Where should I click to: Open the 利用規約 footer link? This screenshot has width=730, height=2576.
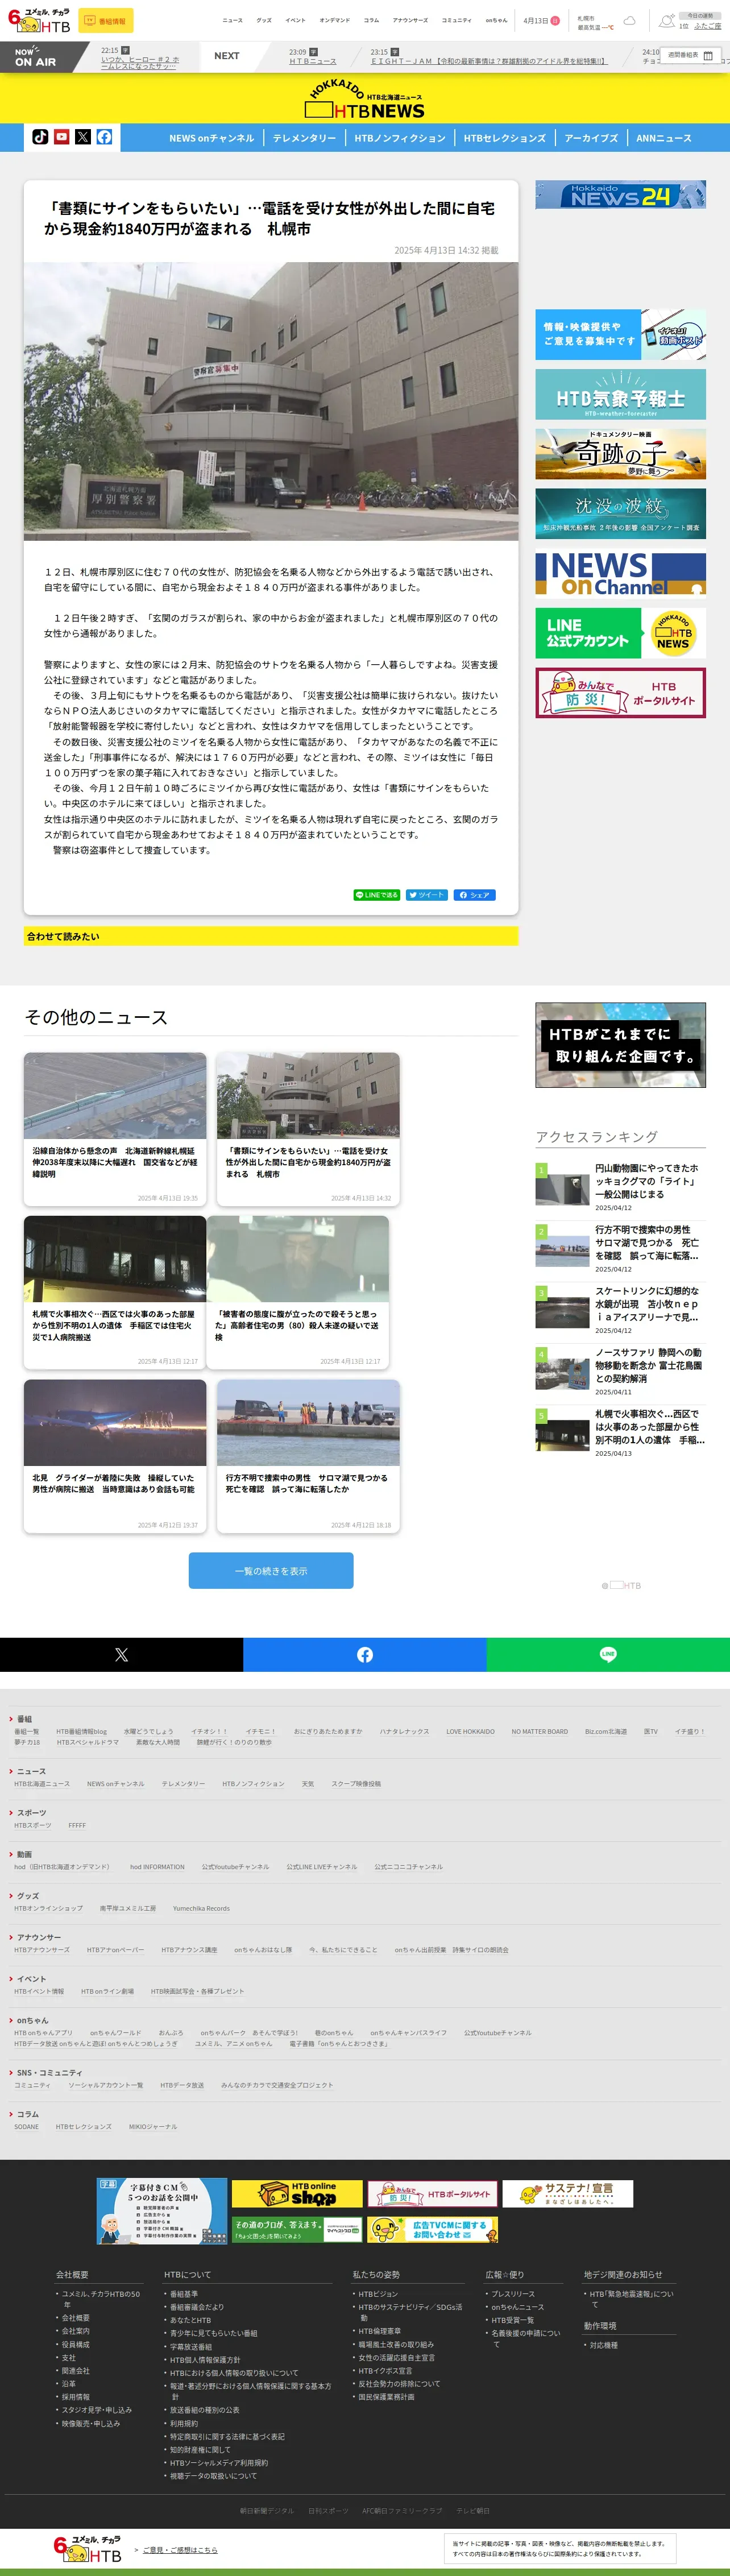(x=184, y=2424)
